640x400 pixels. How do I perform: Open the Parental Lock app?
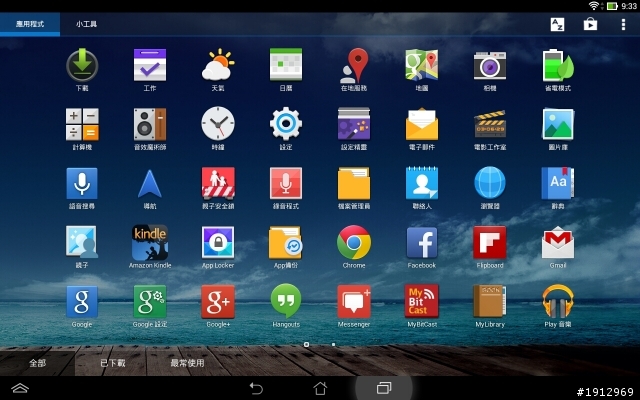tap(218, 183)
